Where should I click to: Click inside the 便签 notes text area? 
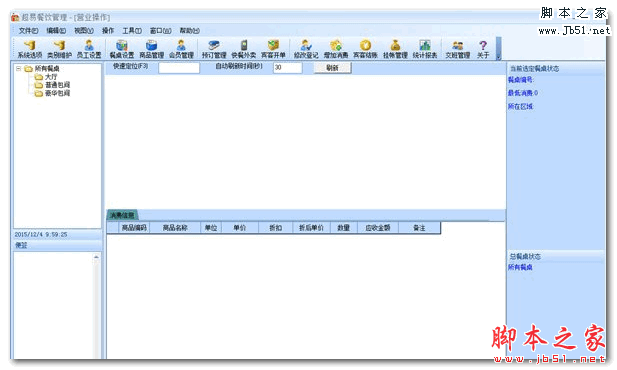[53, 305]
